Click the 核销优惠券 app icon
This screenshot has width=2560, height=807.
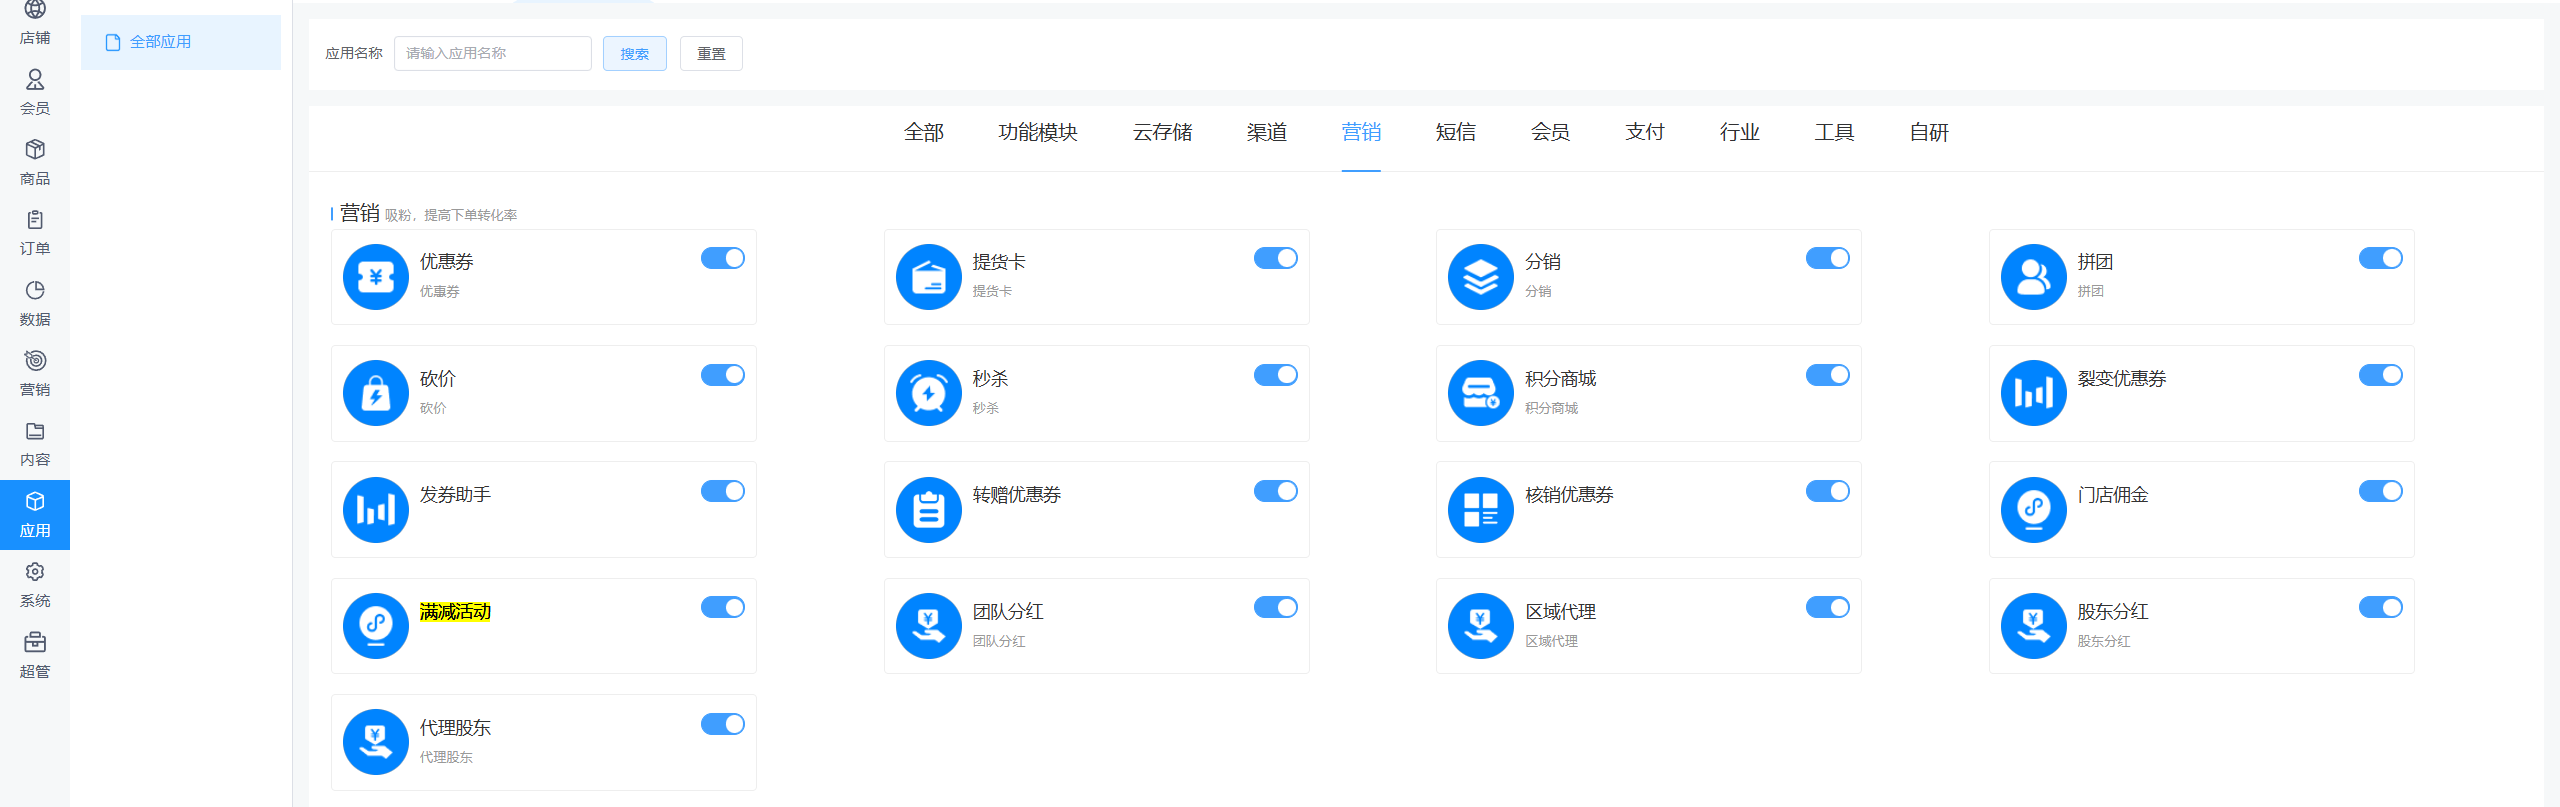pos(1481,510)
